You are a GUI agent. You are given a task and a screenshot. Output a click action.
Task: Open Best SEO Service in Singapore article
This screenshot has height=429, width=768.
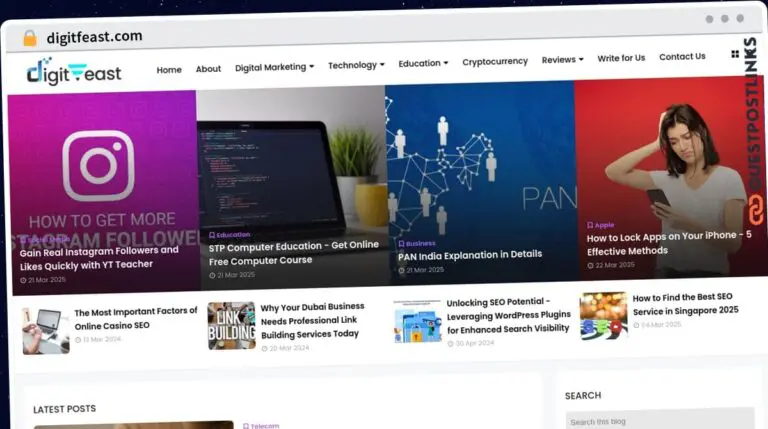click(x=685, y=304)
